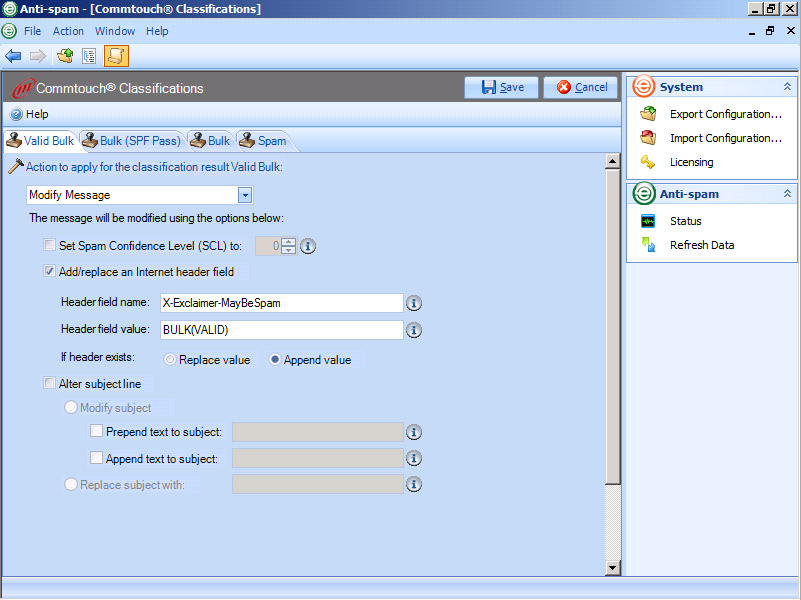Screen dimensions: 801x600
Task: Click the scrollbar up arrow
Action: click(x=612, y=161)
